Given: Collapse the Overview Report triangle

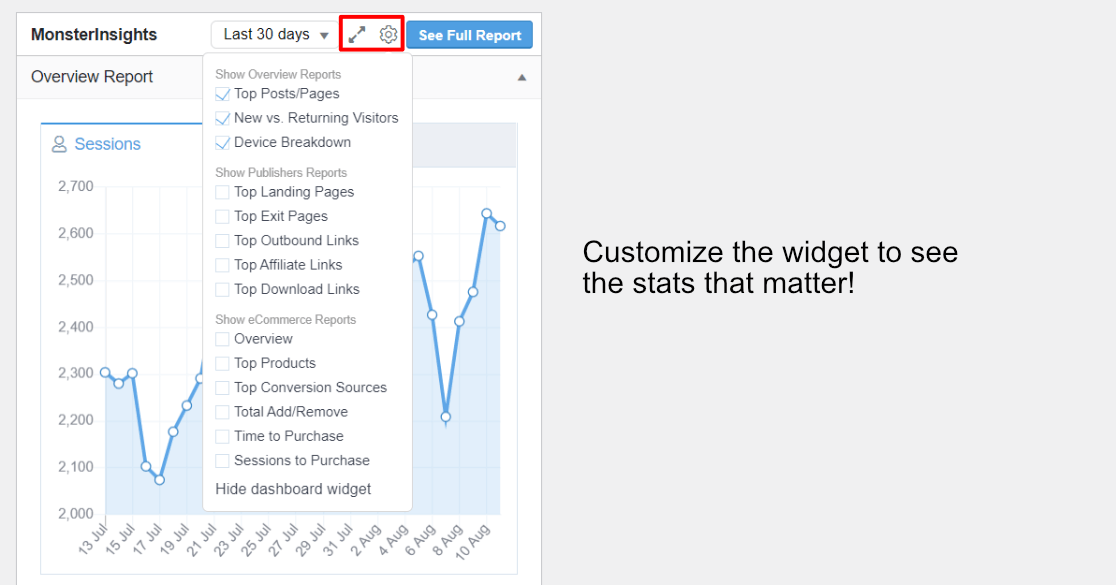Looking at the screenshot, I should coord(522,77).
